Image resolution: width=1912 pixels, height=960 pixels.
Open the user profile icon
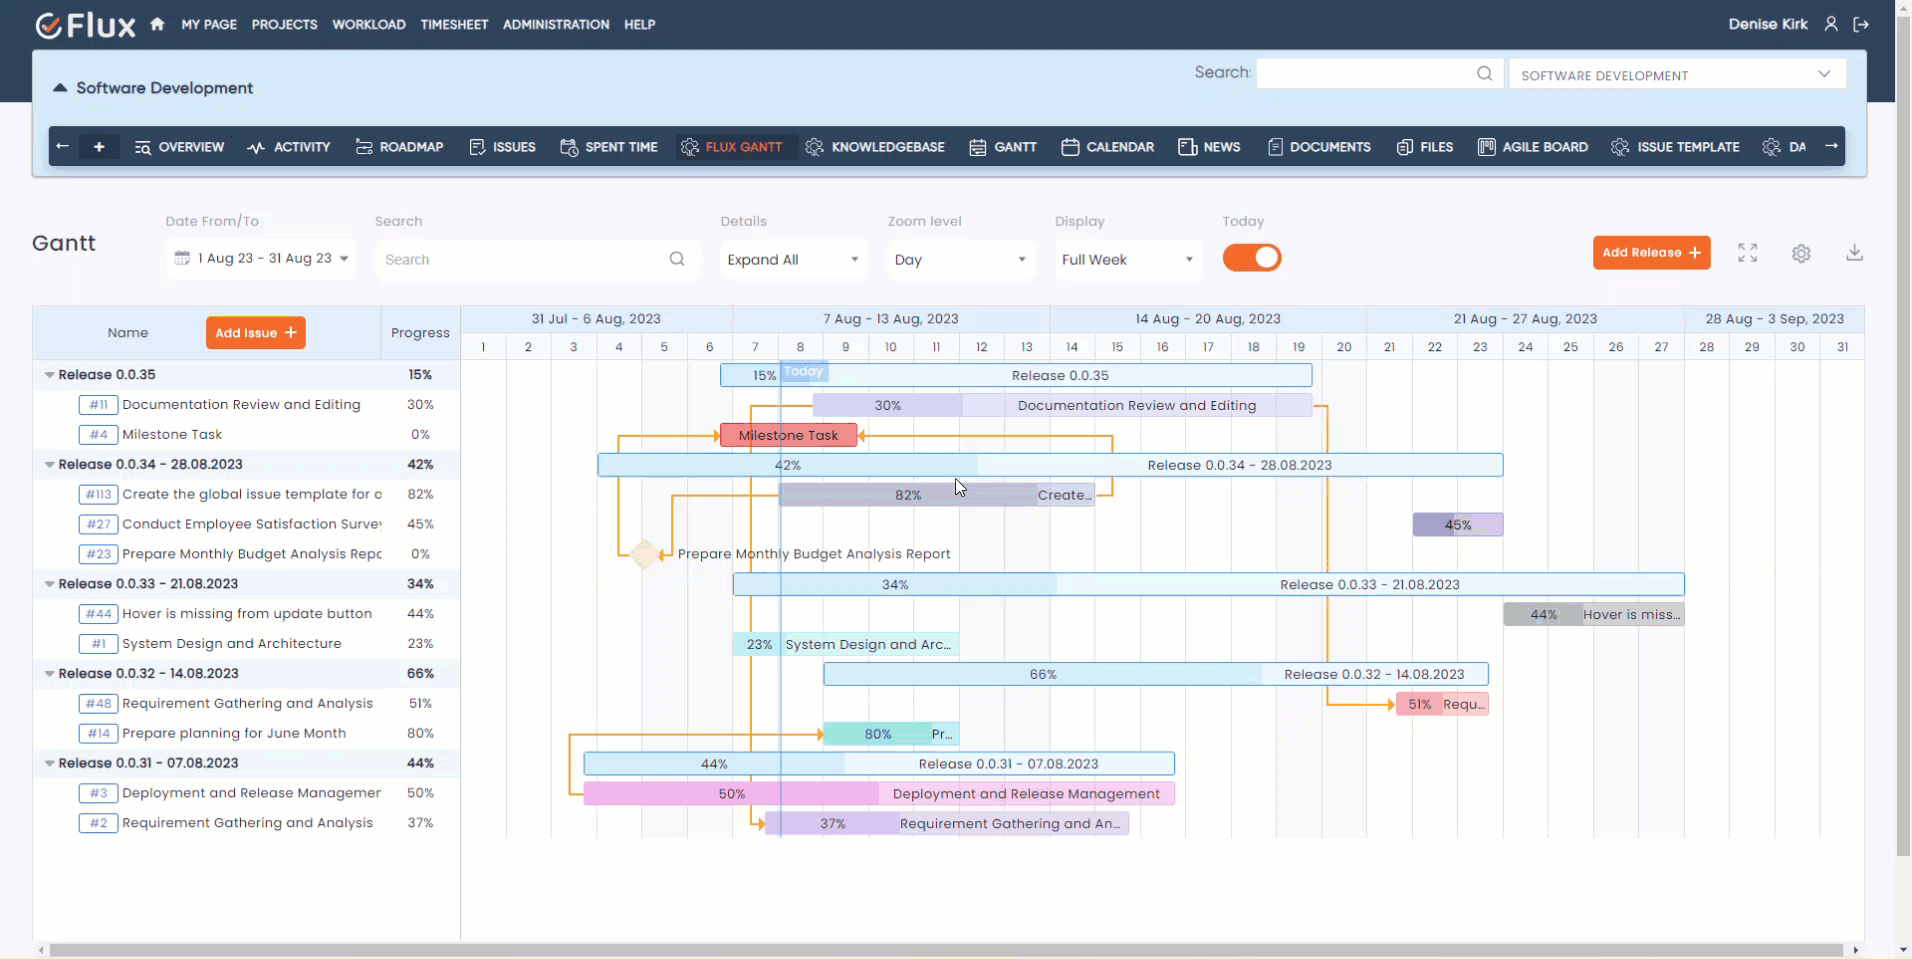point(1832,24)
